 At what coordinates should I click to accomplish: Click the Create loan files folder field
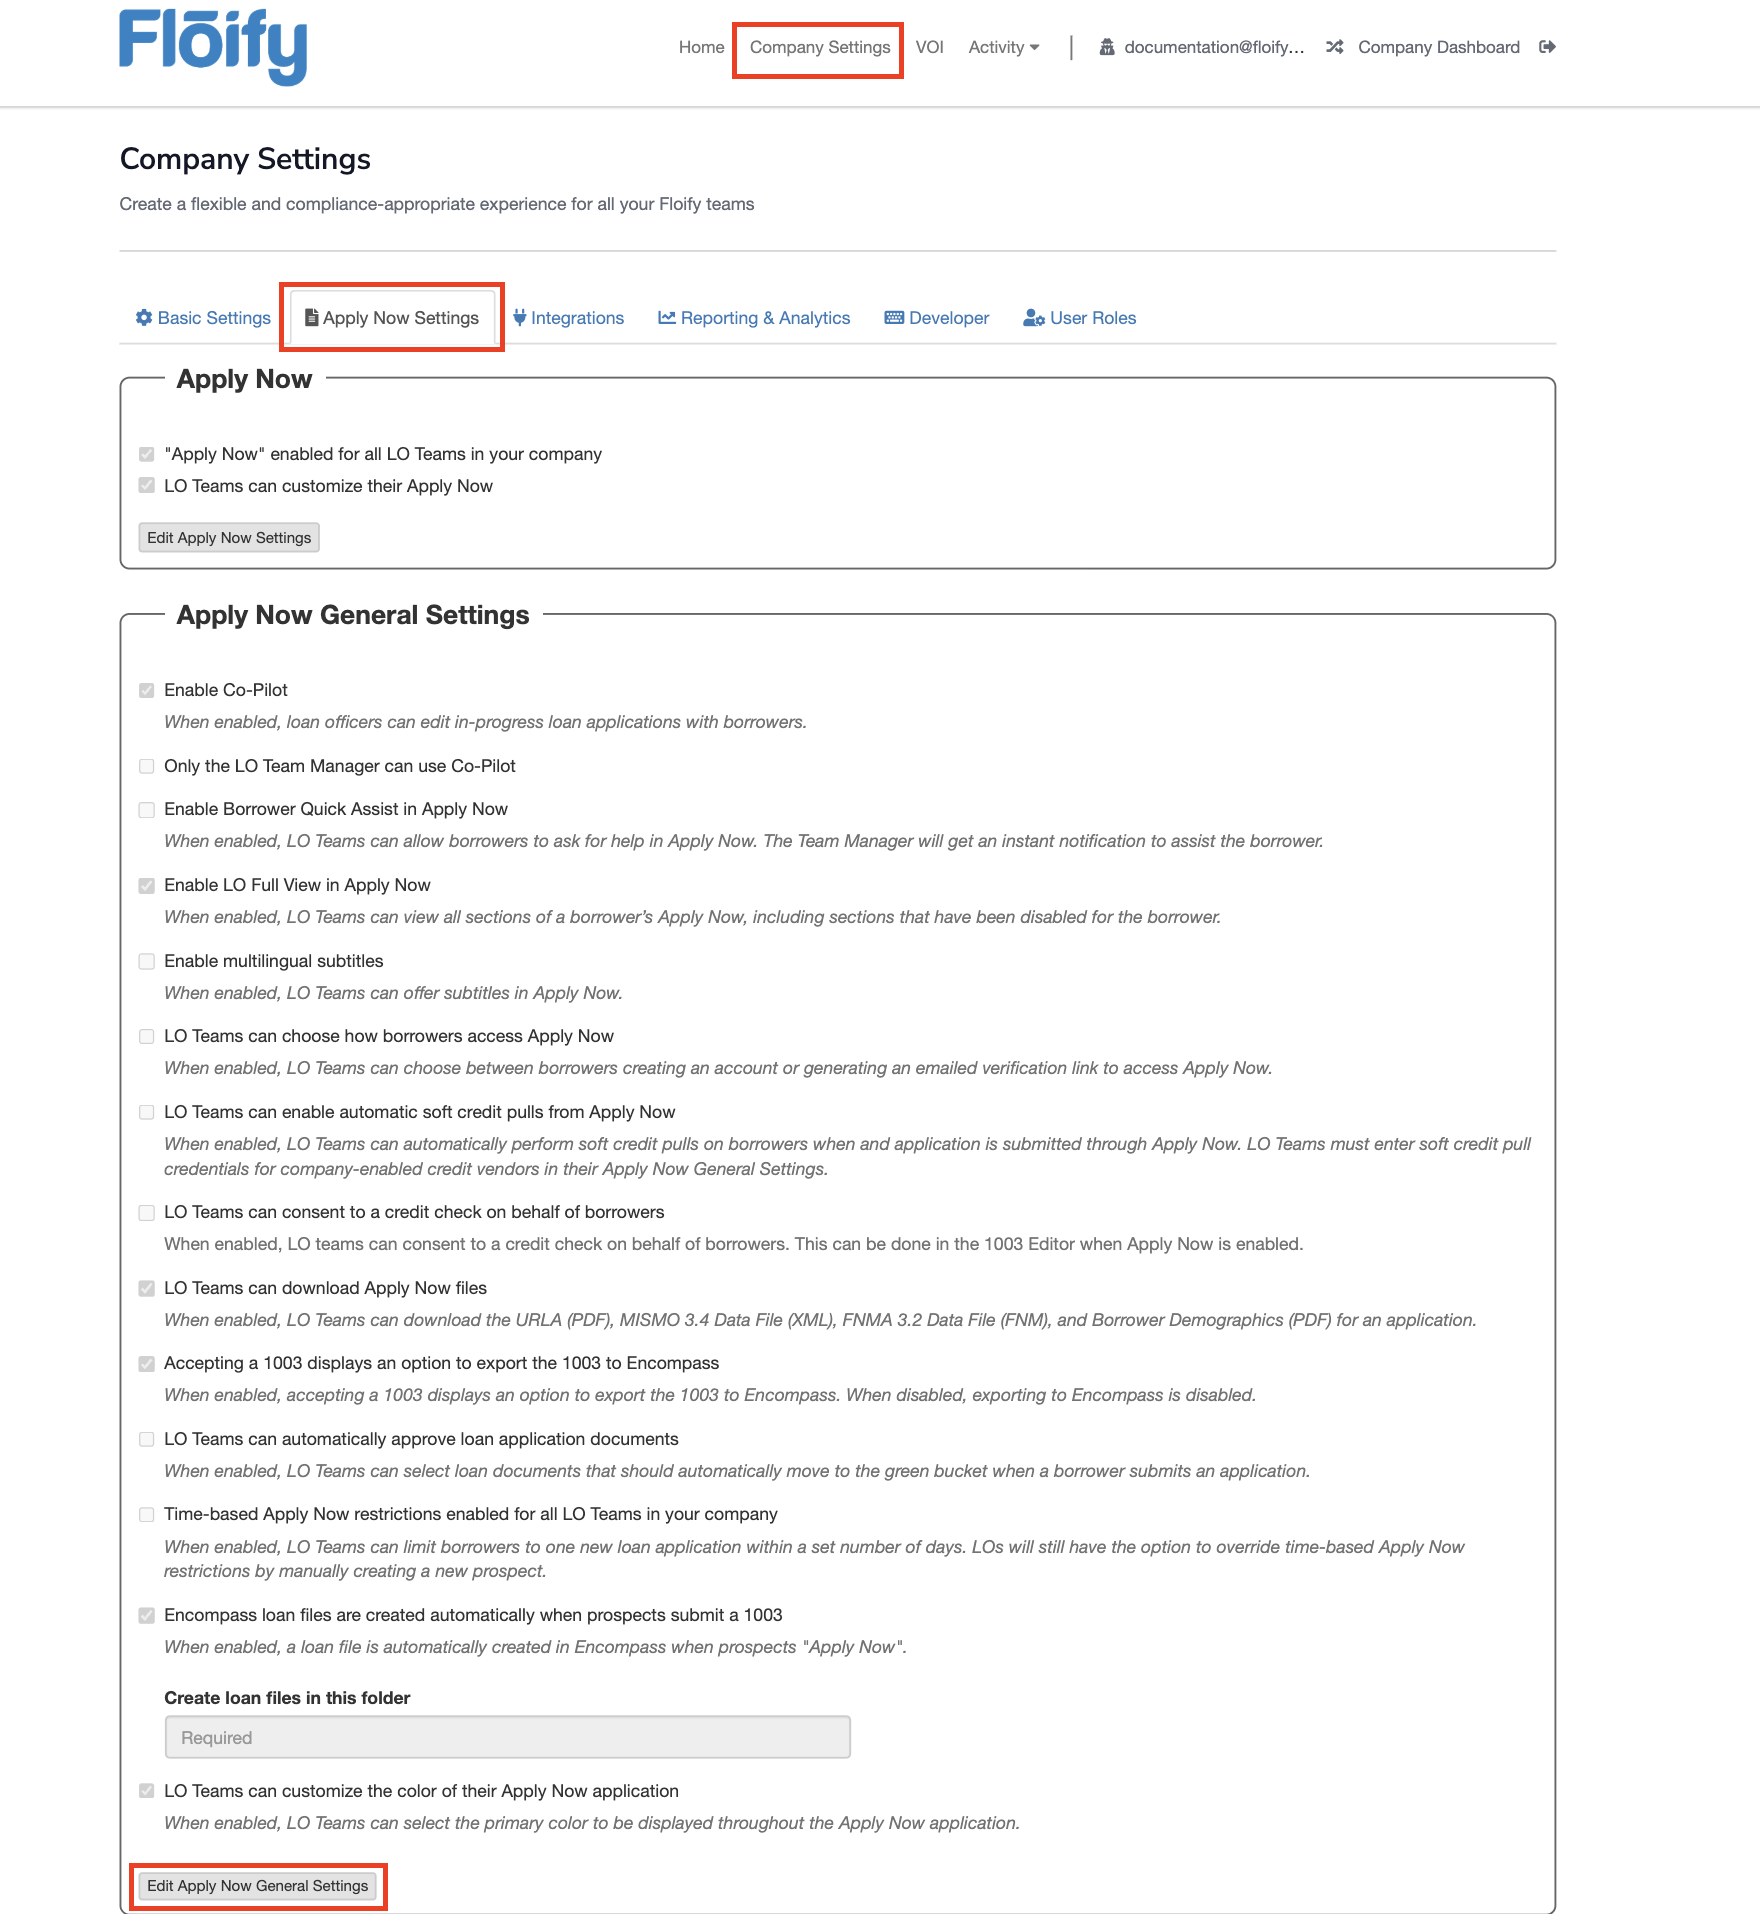click(507, 1738)
